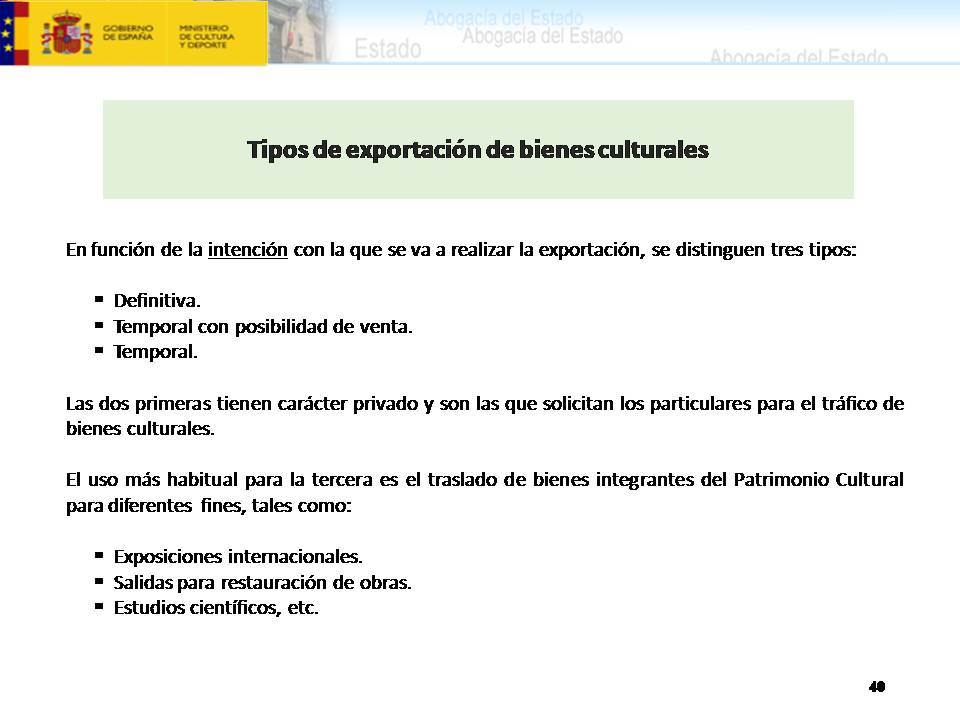This screenshot has width=960, height=720.
Task: Select bullet Salidas para restauración de obras.
Action: coord(262,582)
